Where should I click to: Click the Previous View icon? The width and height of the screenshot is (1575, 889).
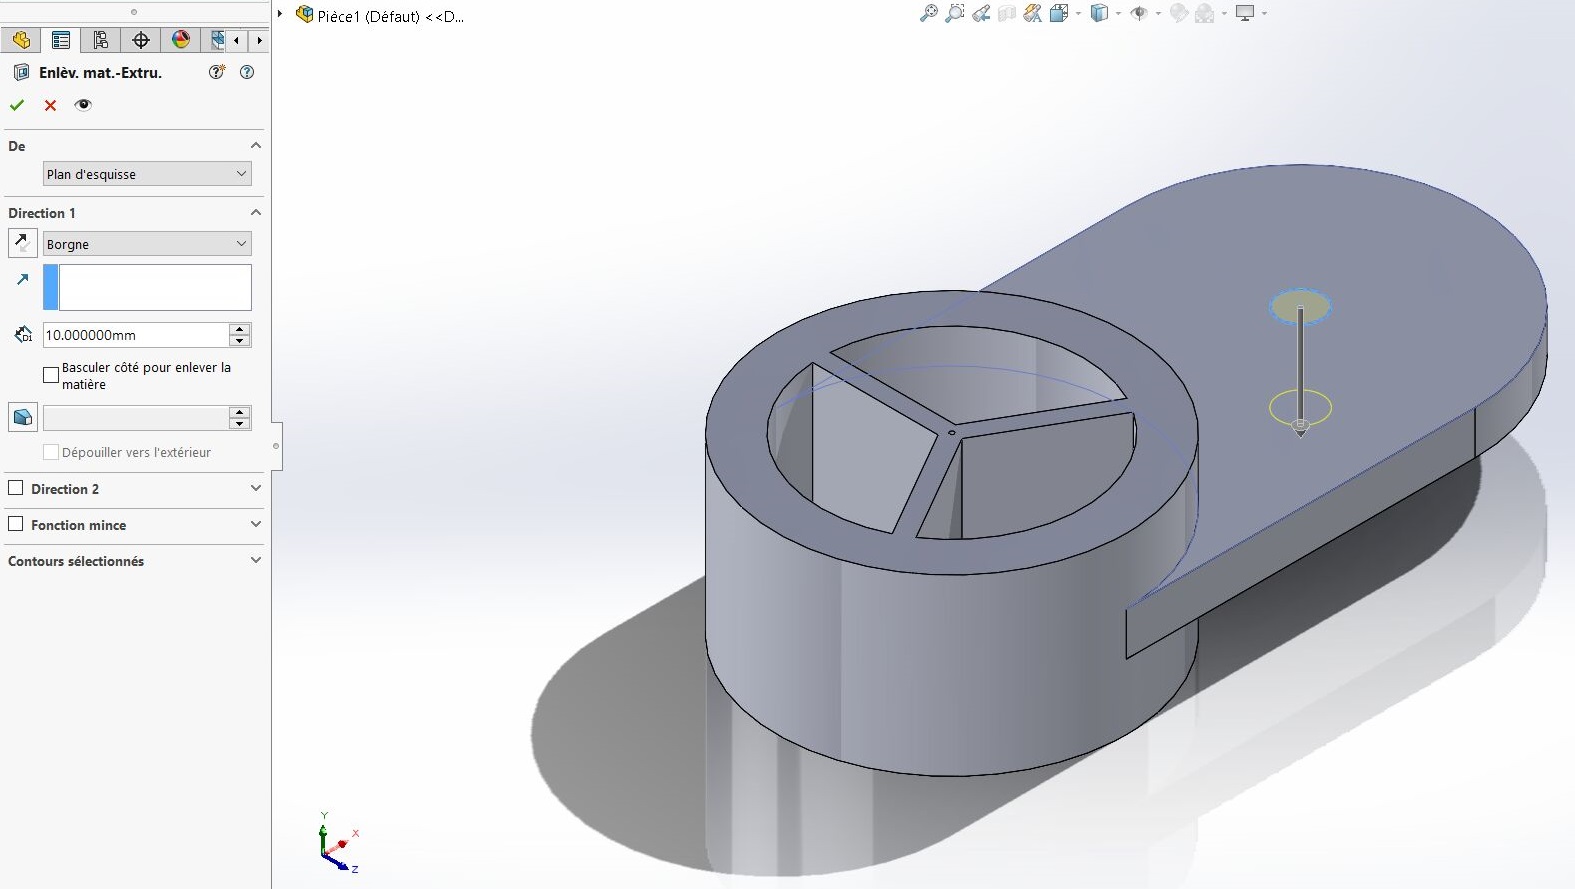981,13
